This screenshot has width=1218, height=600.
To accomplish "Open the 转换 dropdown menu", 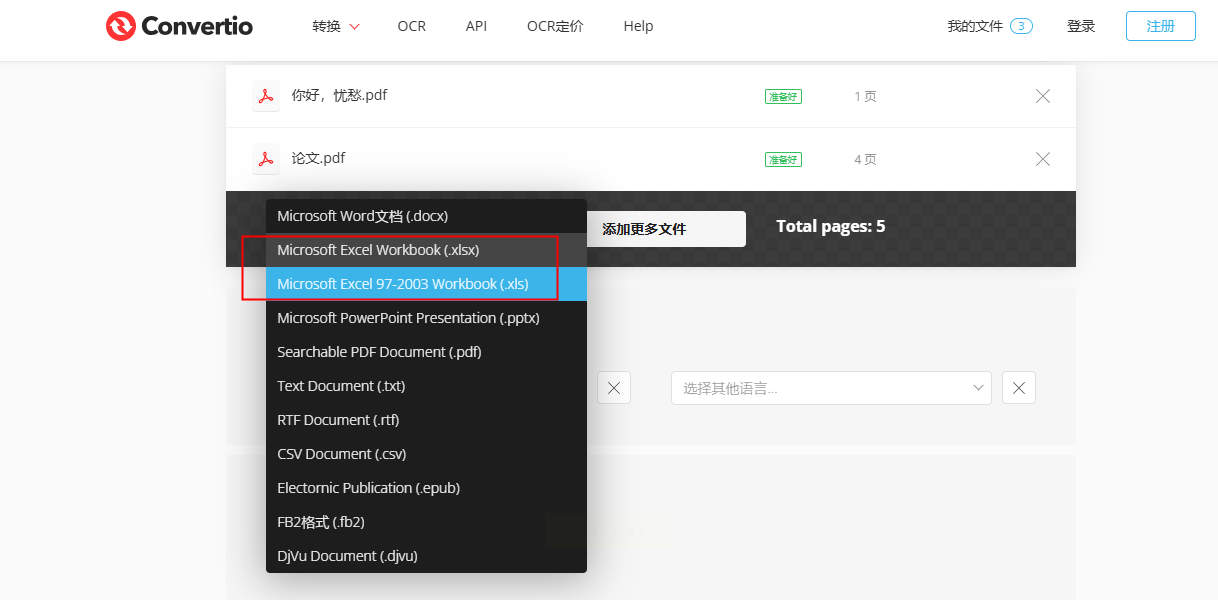I will pos(336,26).
